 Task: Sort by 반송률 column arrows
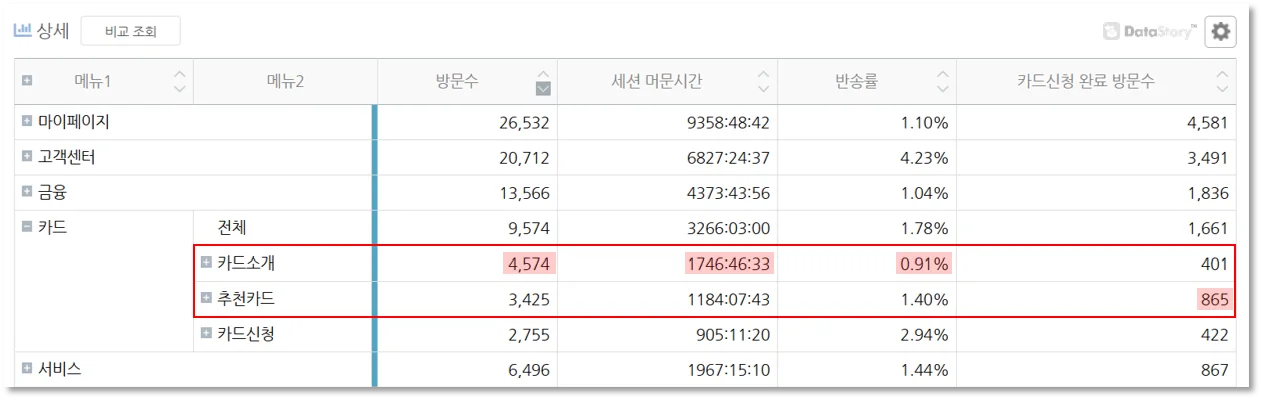coord(942,81)
